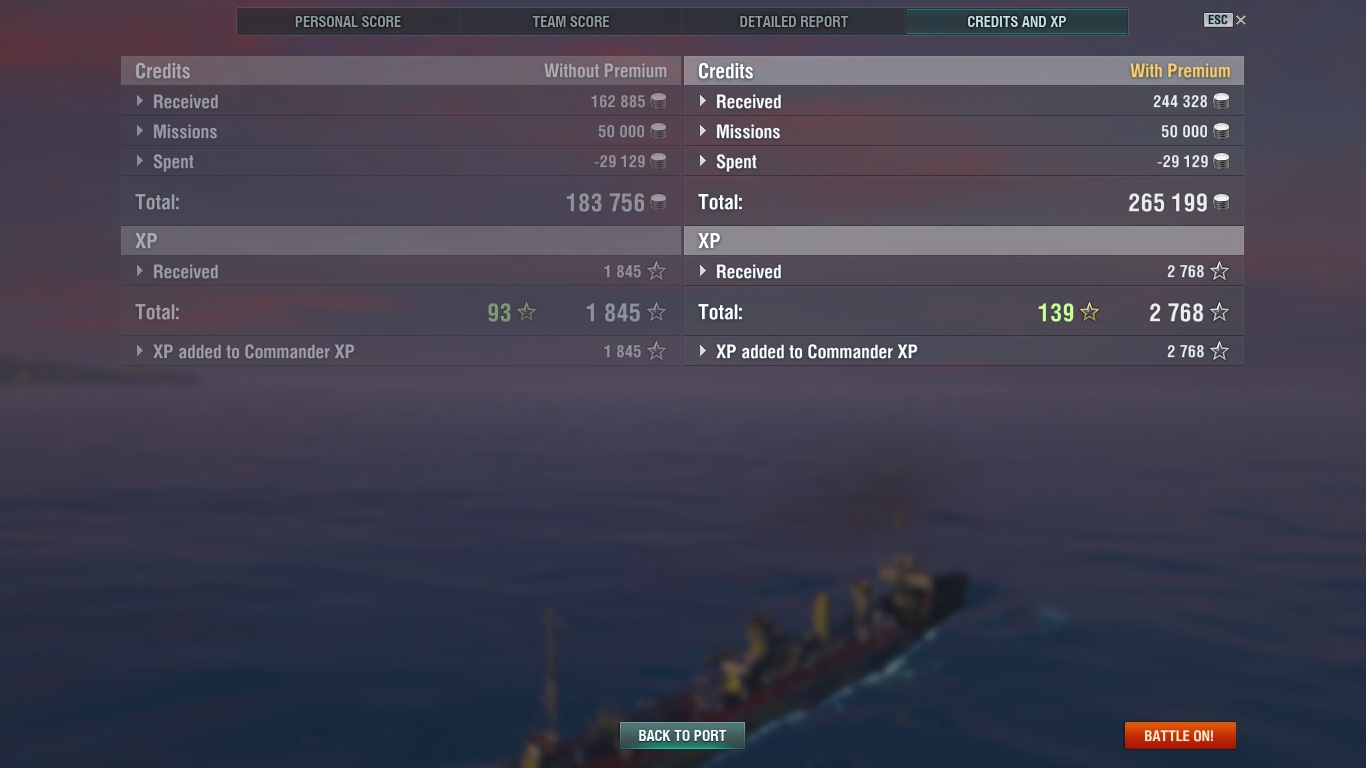
Task: Click the star icon beside 1 845 Commander XP
Action: coord(656,351)
